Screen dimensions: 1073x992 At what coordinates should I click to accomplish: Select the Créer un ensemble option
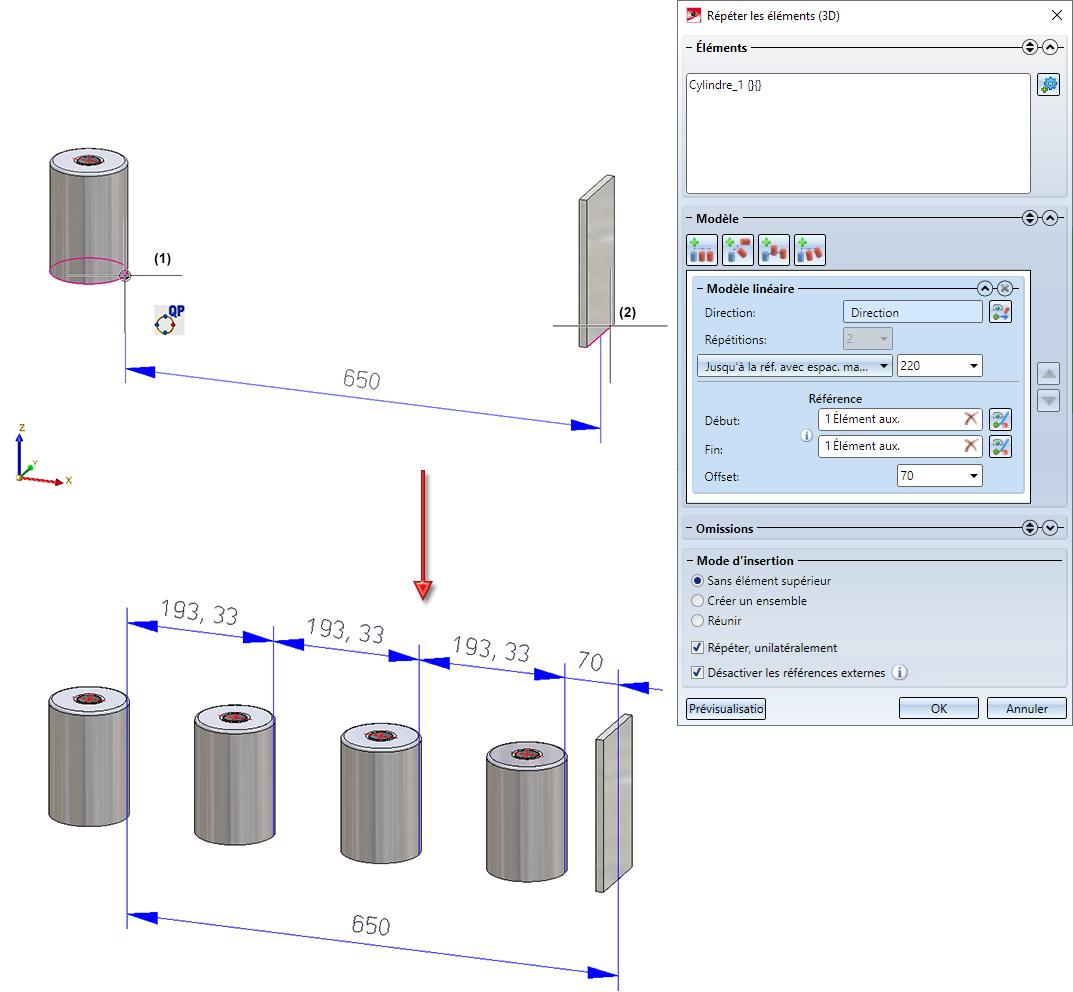[x=697, y=601]
